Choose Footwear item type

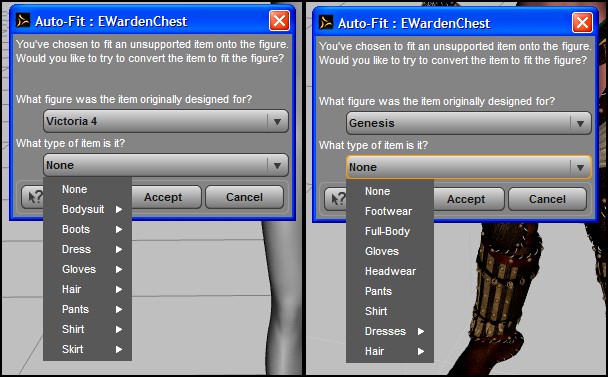tap(390, 211)
